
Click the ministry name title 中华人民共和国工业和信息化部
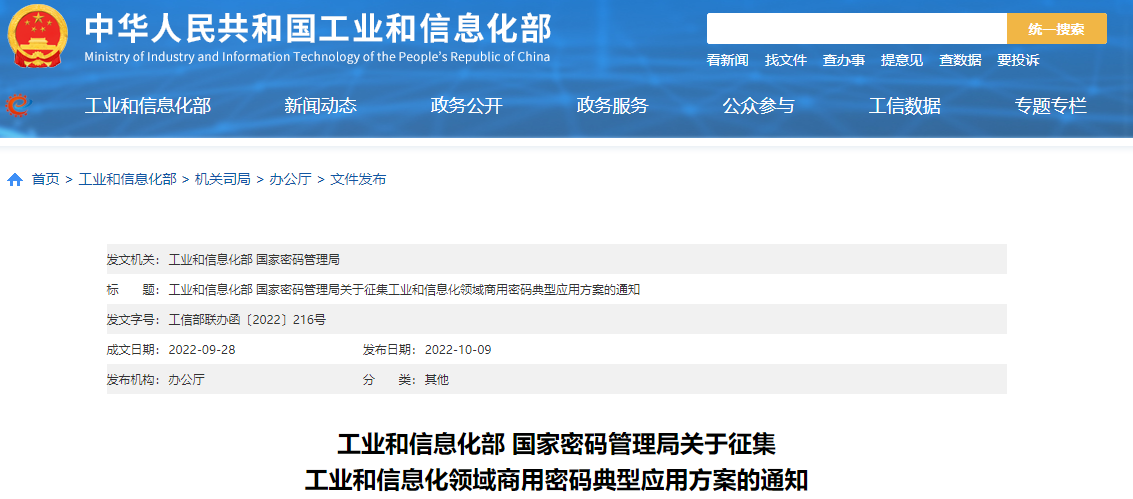[318, 29]
